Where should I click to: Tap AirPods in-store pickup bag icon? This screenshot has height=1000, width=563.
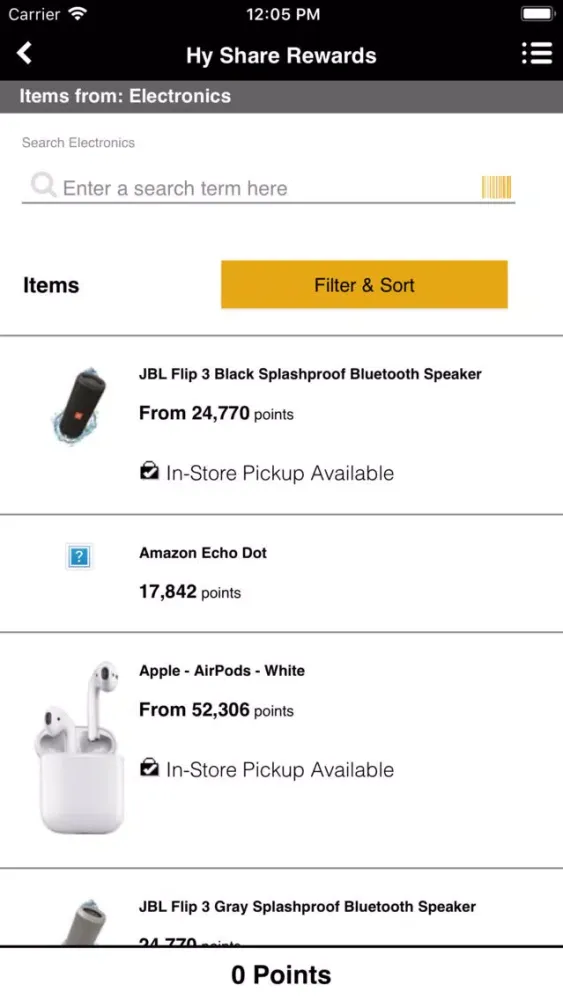[149, 768]
